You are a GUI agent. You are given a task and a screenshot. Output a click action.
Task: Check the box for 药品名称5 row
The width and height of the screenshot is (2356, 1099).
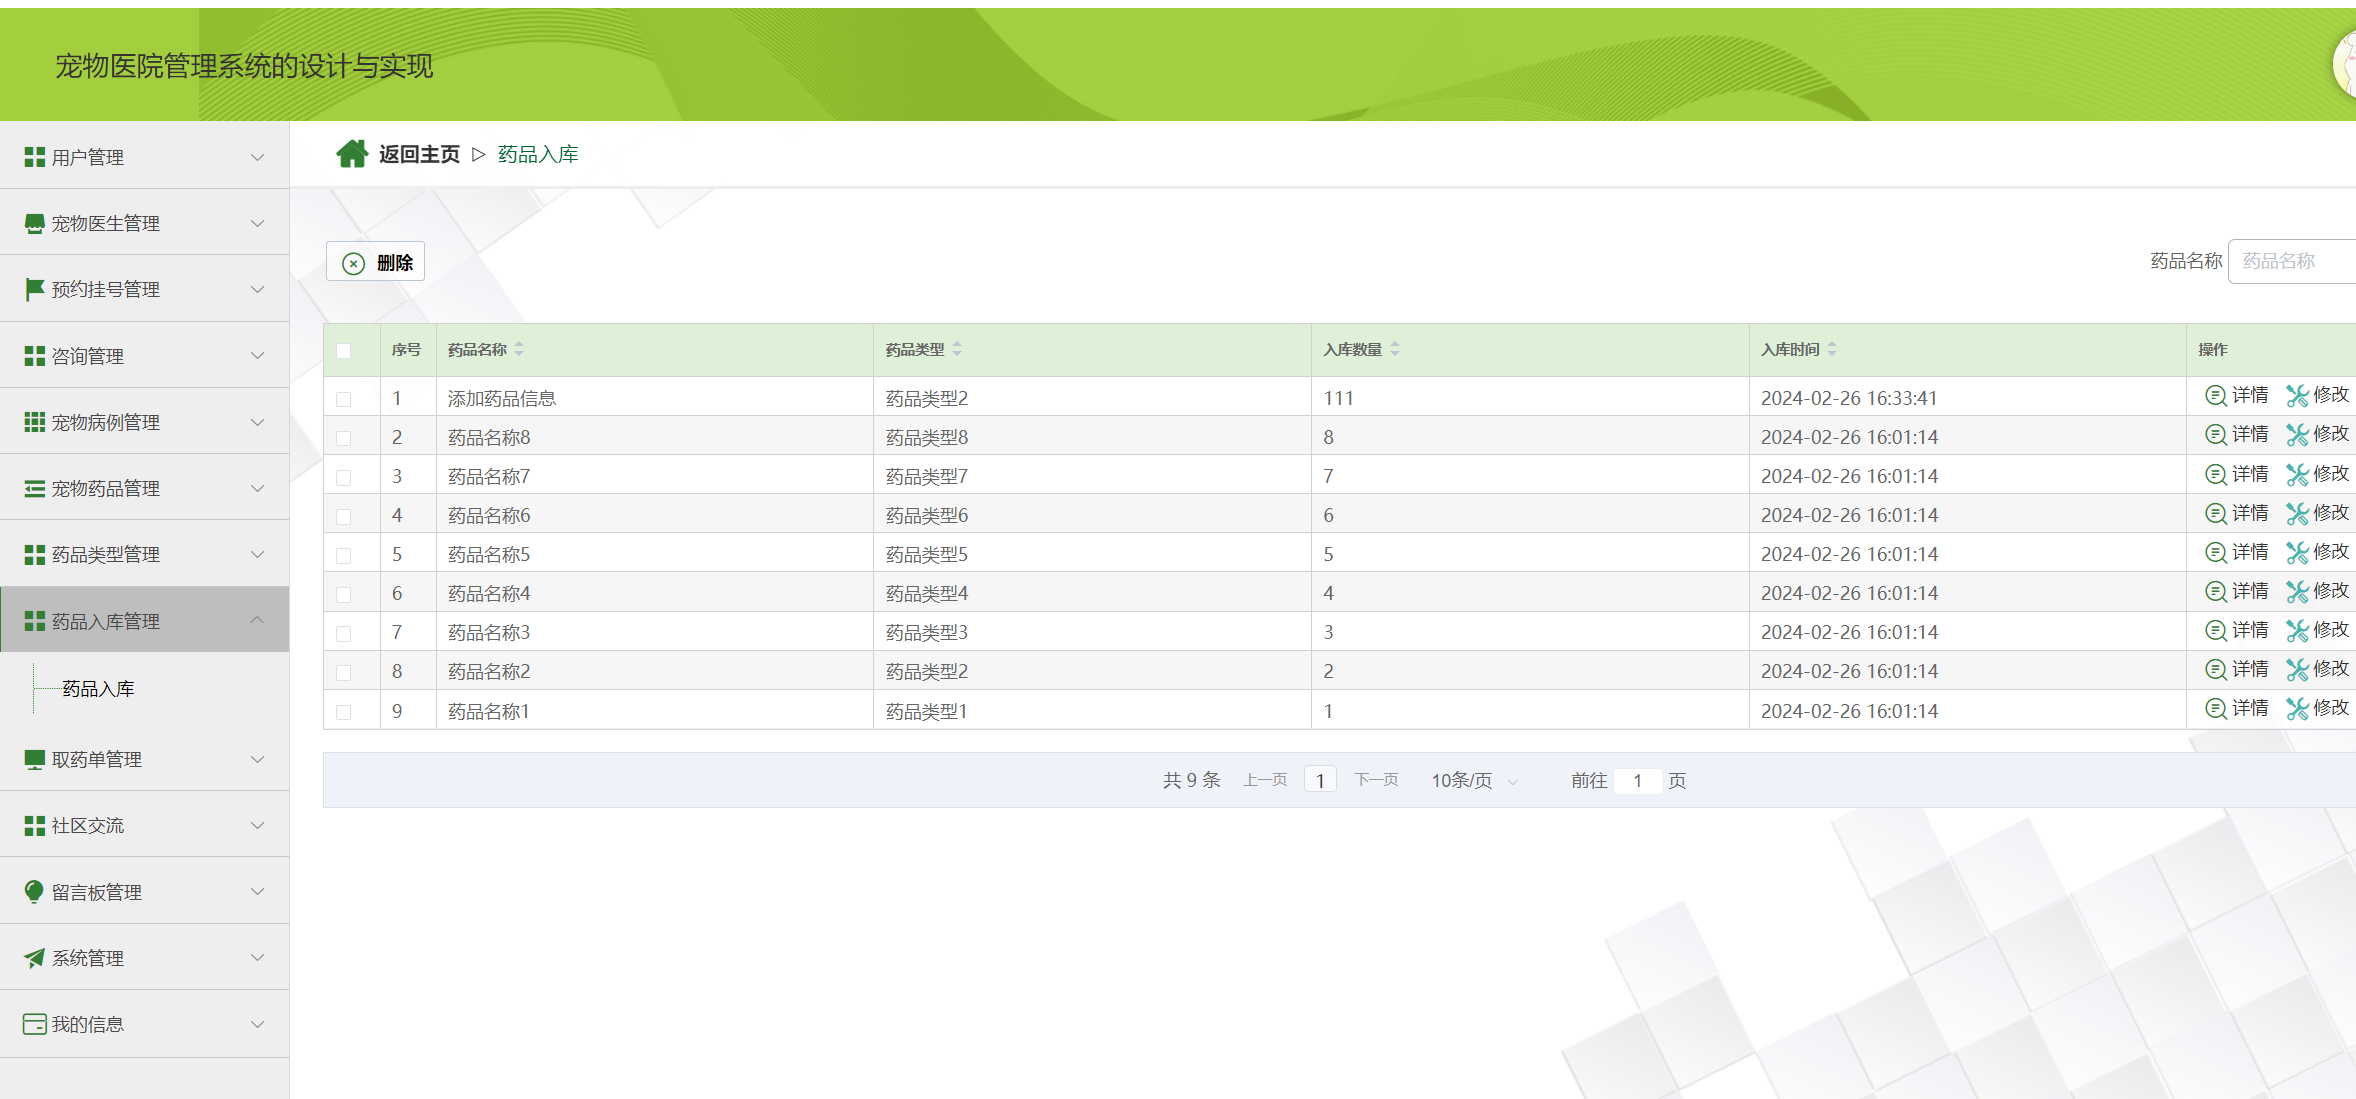pyautogui.click(x=344, y=555)
